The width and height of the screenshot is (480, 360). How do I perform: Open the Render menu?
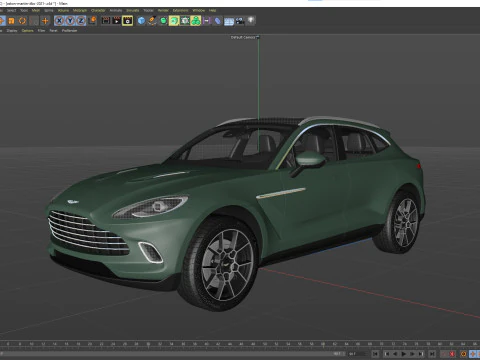(x=163, y=10)
